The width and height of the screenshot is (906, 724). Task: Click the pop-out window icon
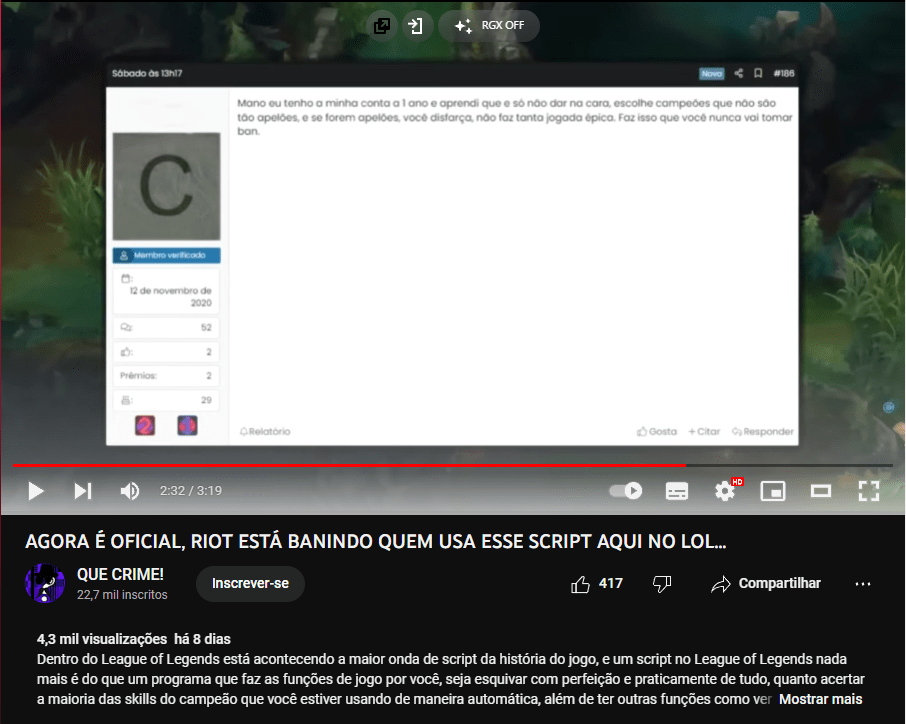click(x=382, y=25)
